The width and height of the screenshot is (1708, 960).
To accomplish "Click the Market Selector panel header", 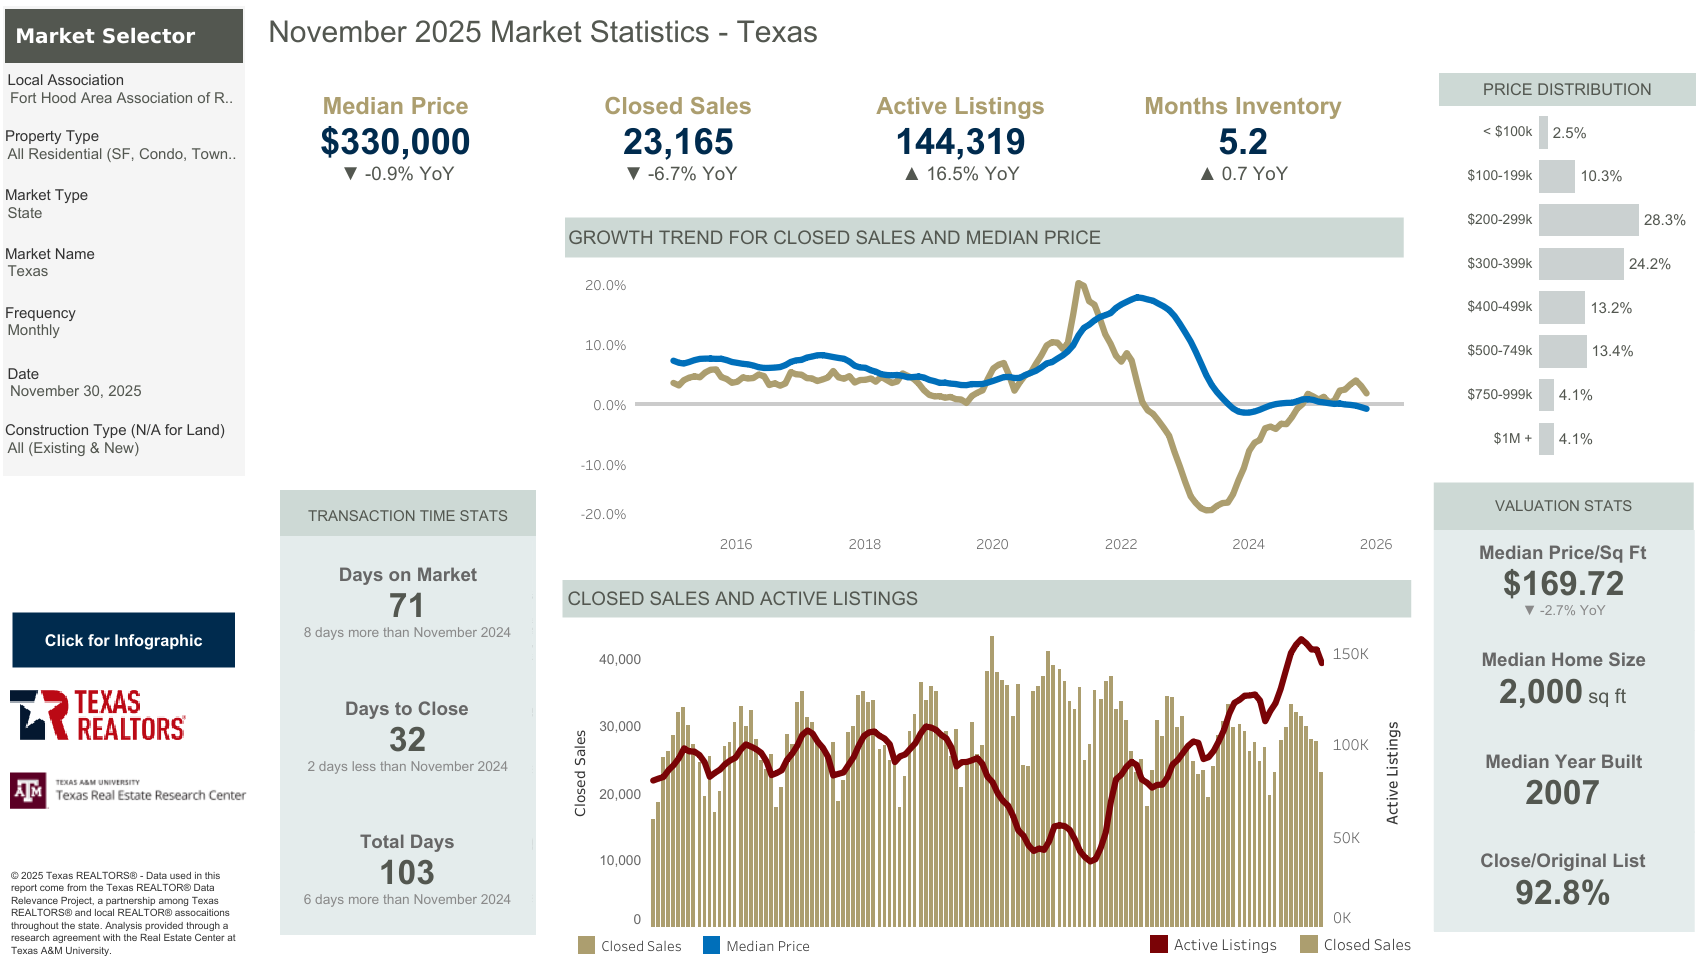I will coord(124,36).
